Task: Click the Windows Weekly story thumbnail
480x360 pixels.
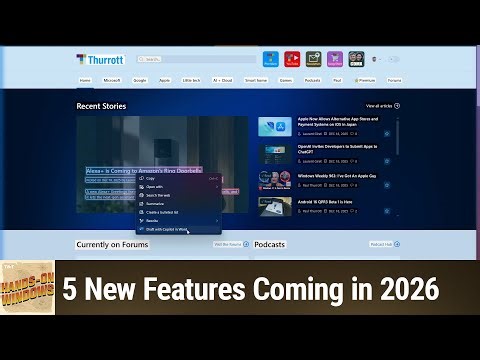Action: click(275, 180)
